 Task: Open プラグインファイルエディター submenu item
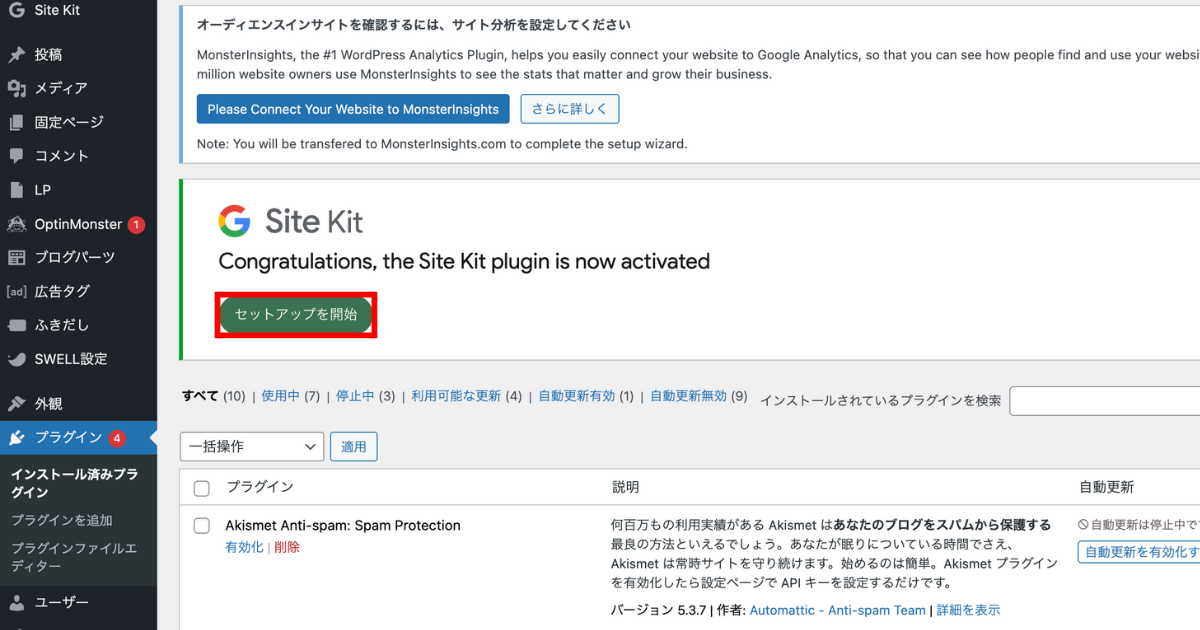tap(74, 557)
